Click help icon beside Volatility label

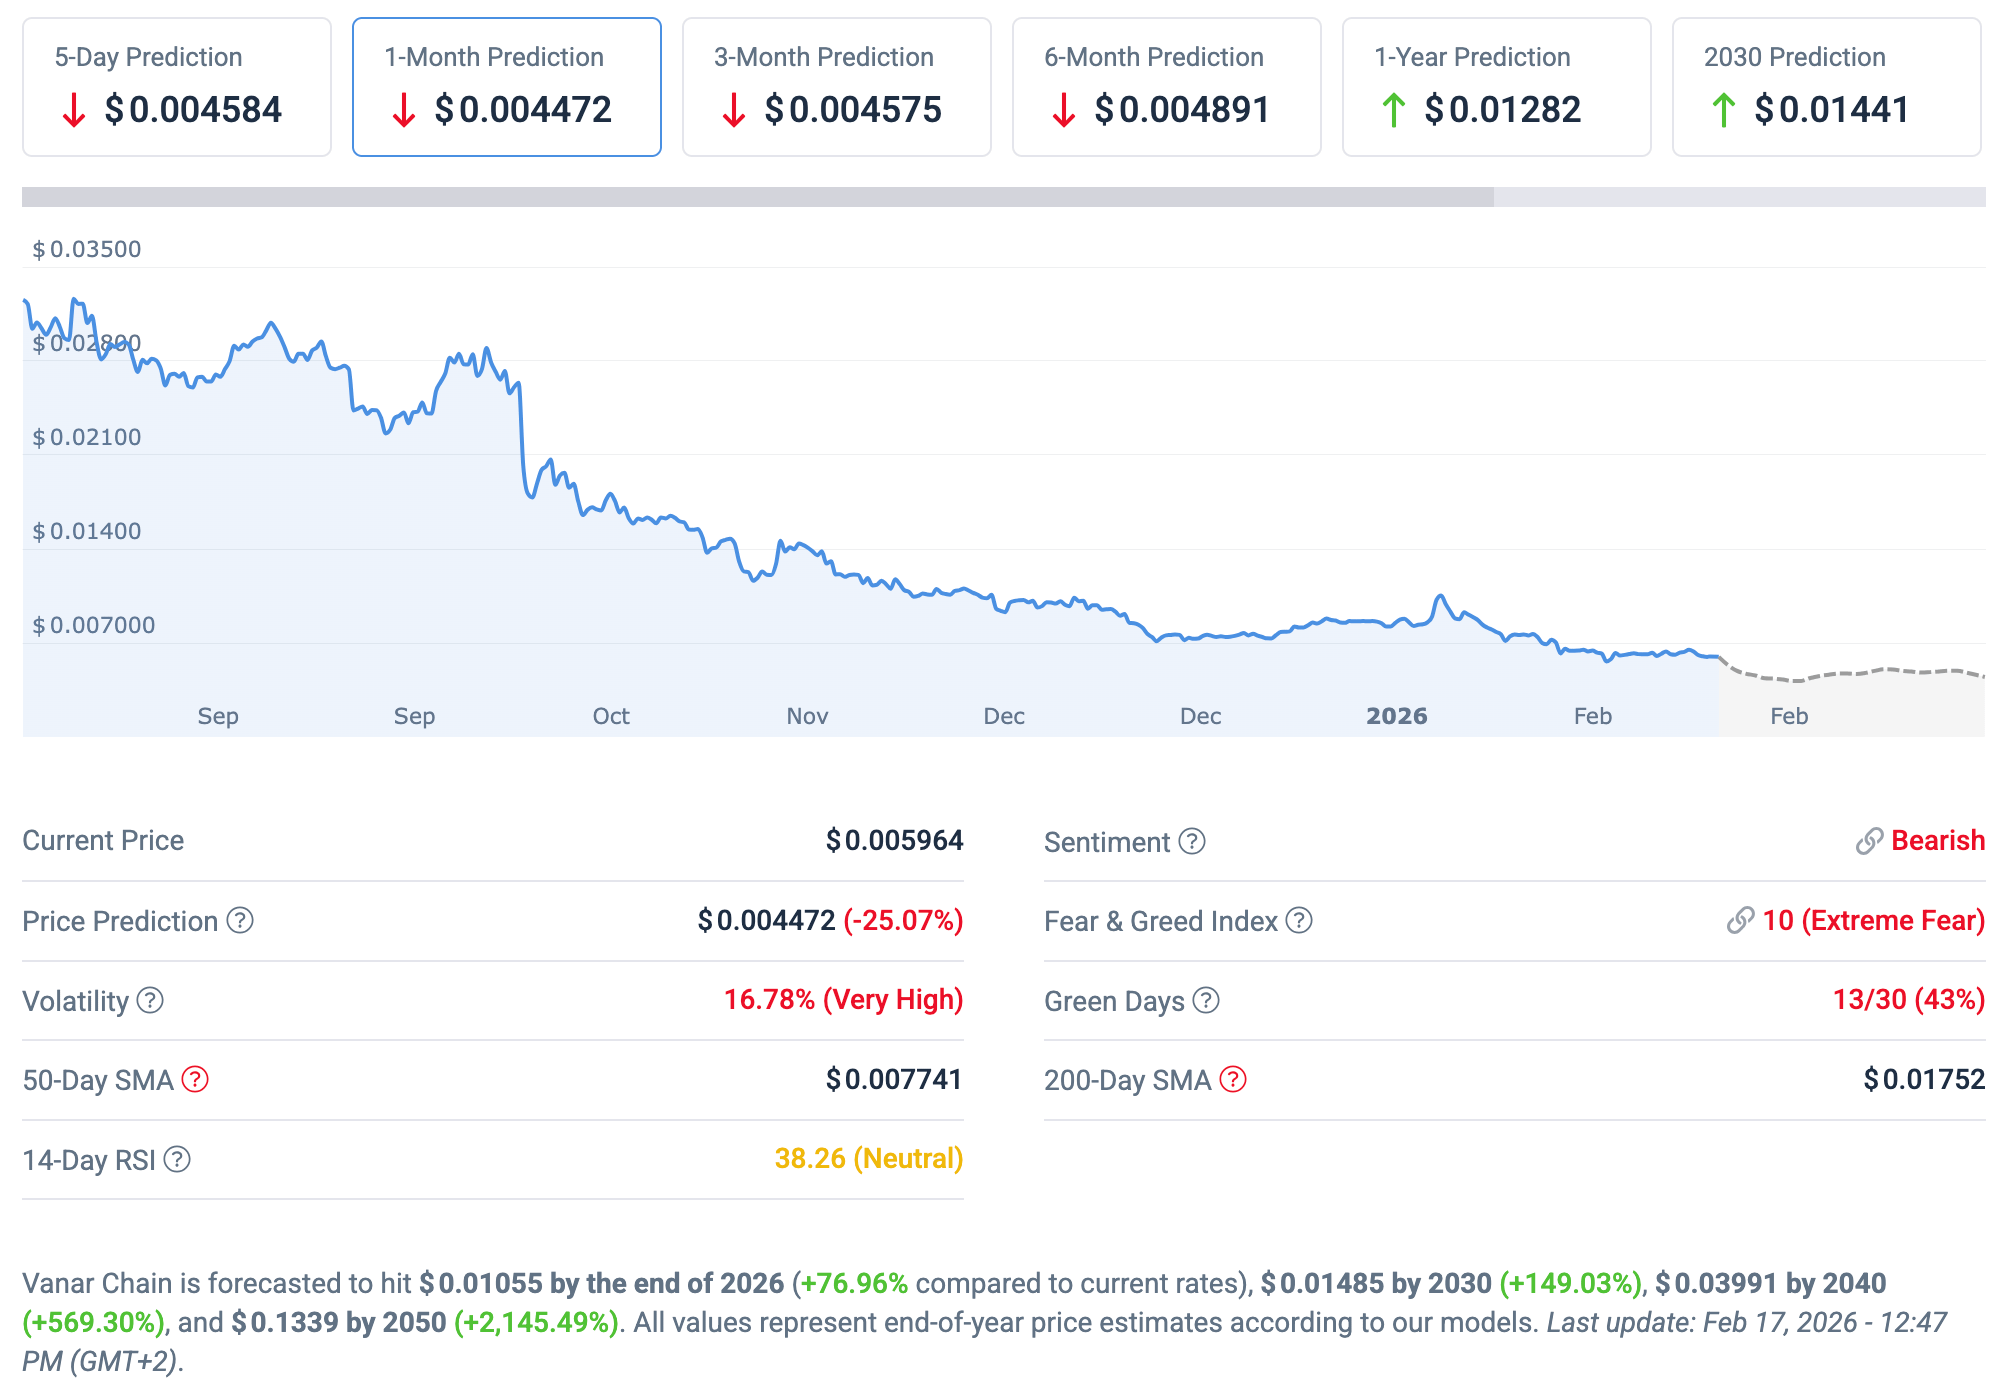(x=150, y=1000)
